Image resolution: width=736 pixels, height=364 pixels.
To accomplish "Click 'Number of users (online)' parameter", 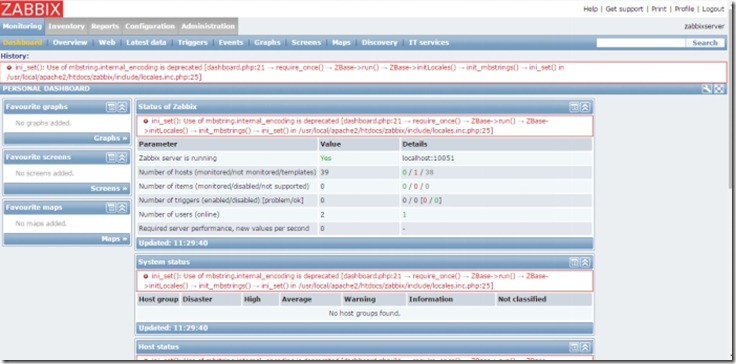I will [179, 215].
